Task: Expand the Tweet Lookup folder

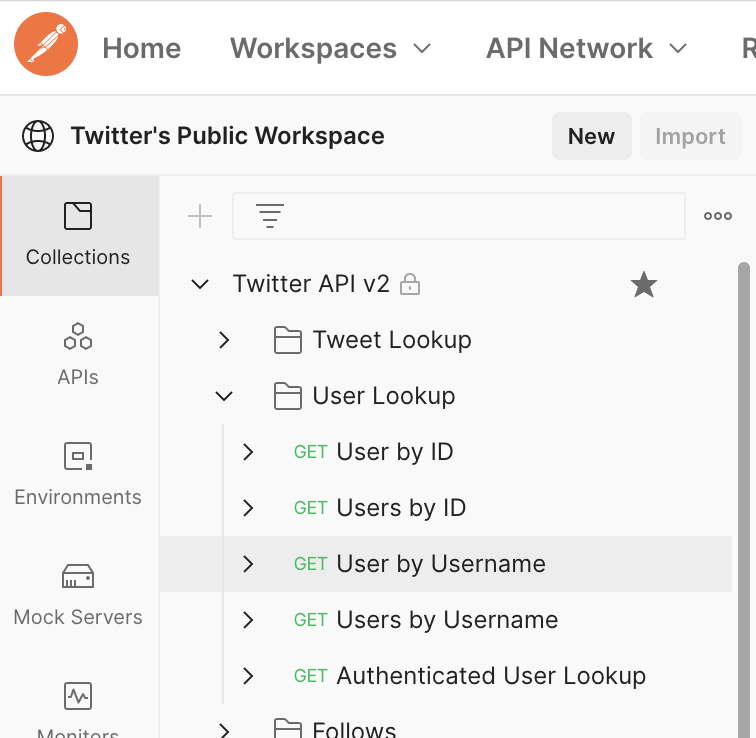Action: 224,341
